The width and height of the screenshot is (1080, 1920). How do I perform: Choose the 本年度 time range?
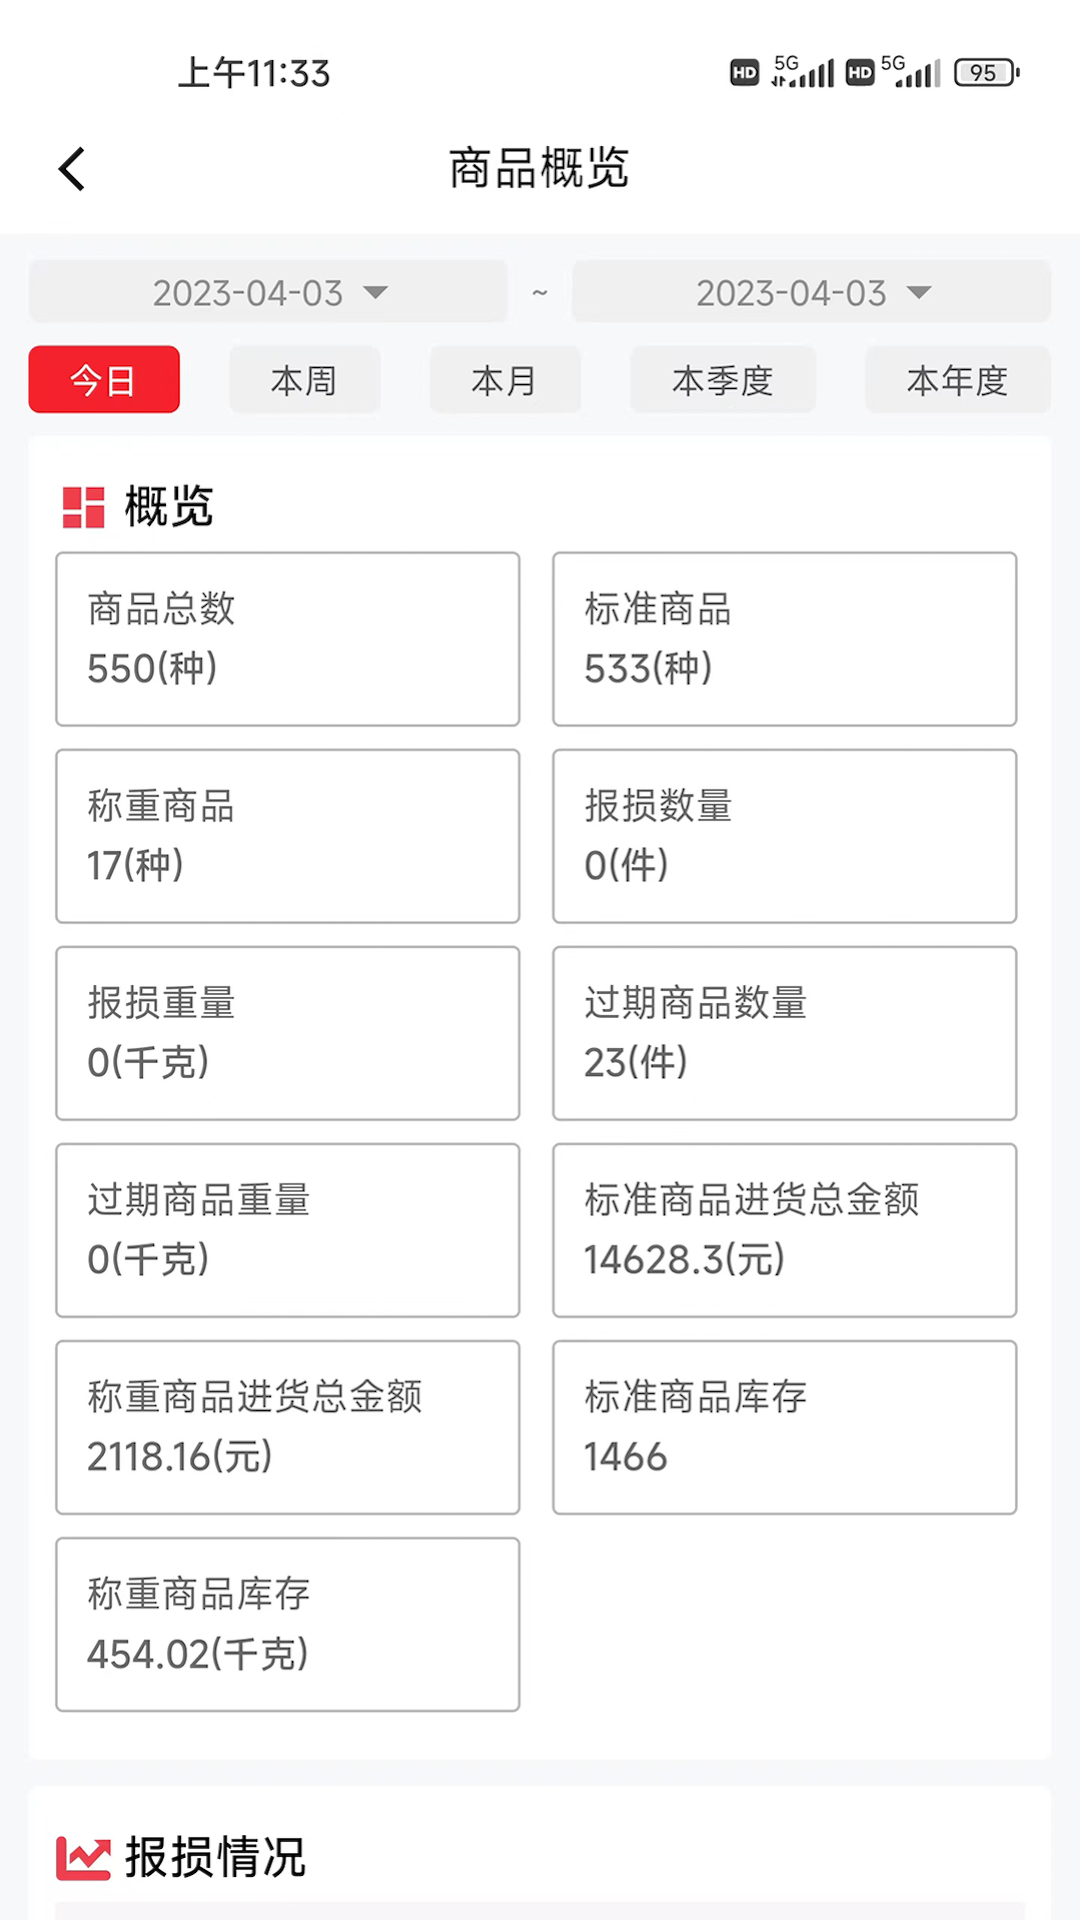coord(957,380)
